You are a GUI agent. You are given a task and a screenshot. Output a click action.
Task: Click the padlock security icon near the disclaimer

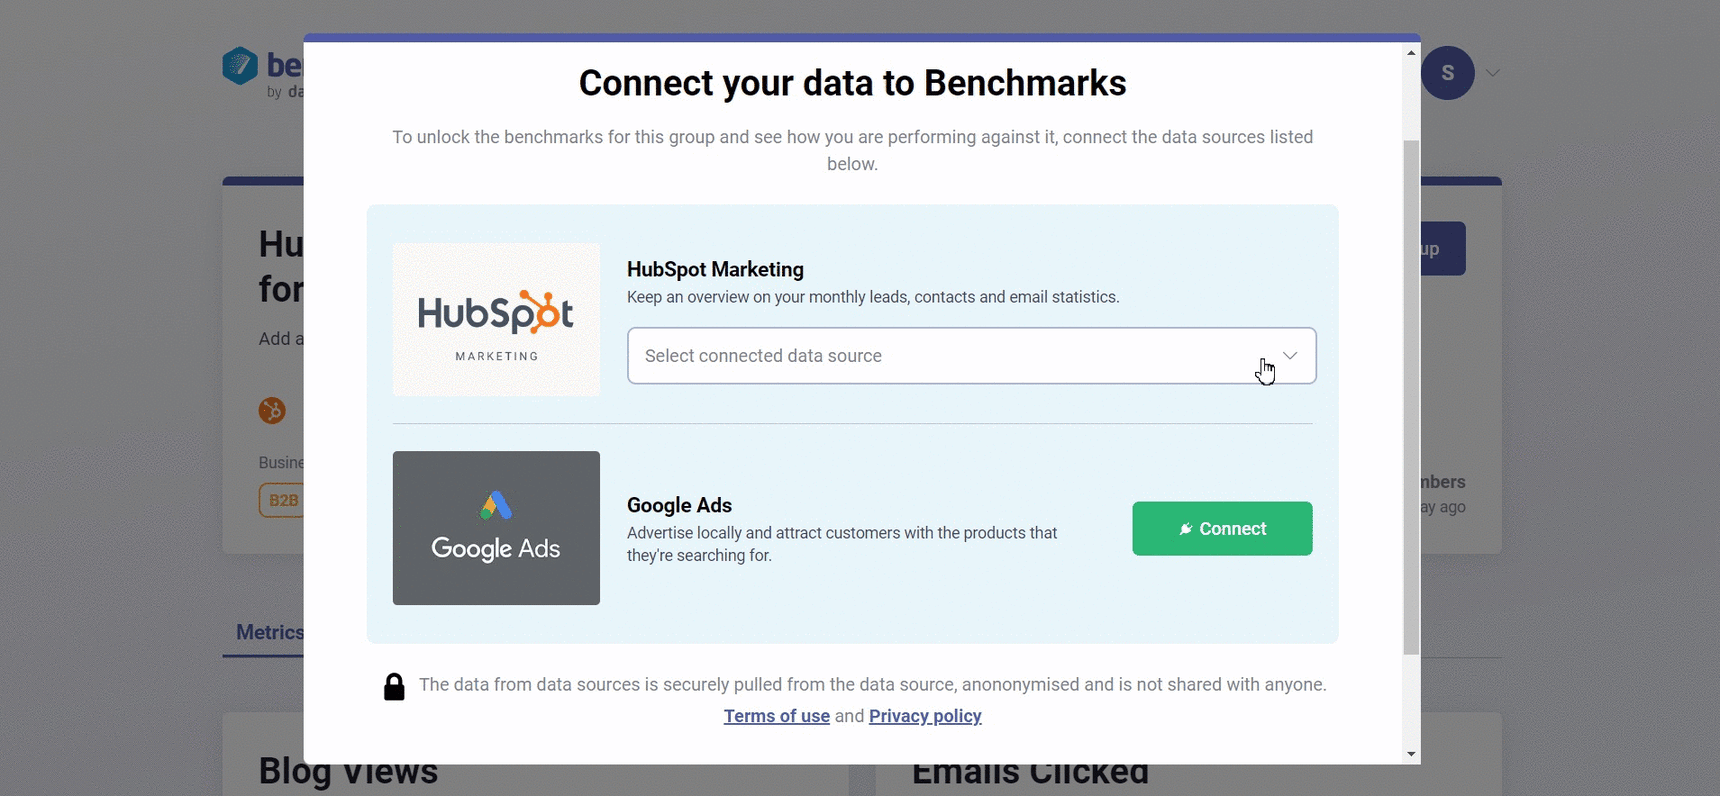pyautogui.click(x=393, y=686)
